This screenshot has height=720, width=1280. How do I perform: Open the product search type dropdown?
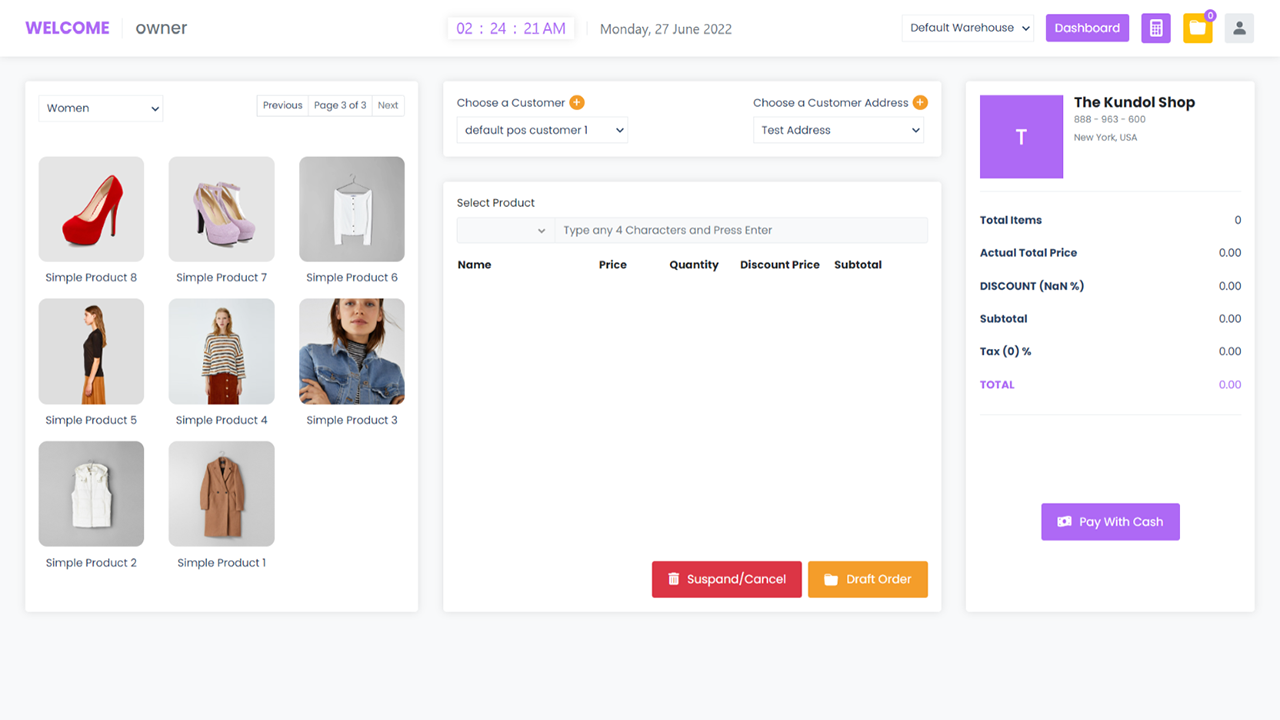click(506, 230)
